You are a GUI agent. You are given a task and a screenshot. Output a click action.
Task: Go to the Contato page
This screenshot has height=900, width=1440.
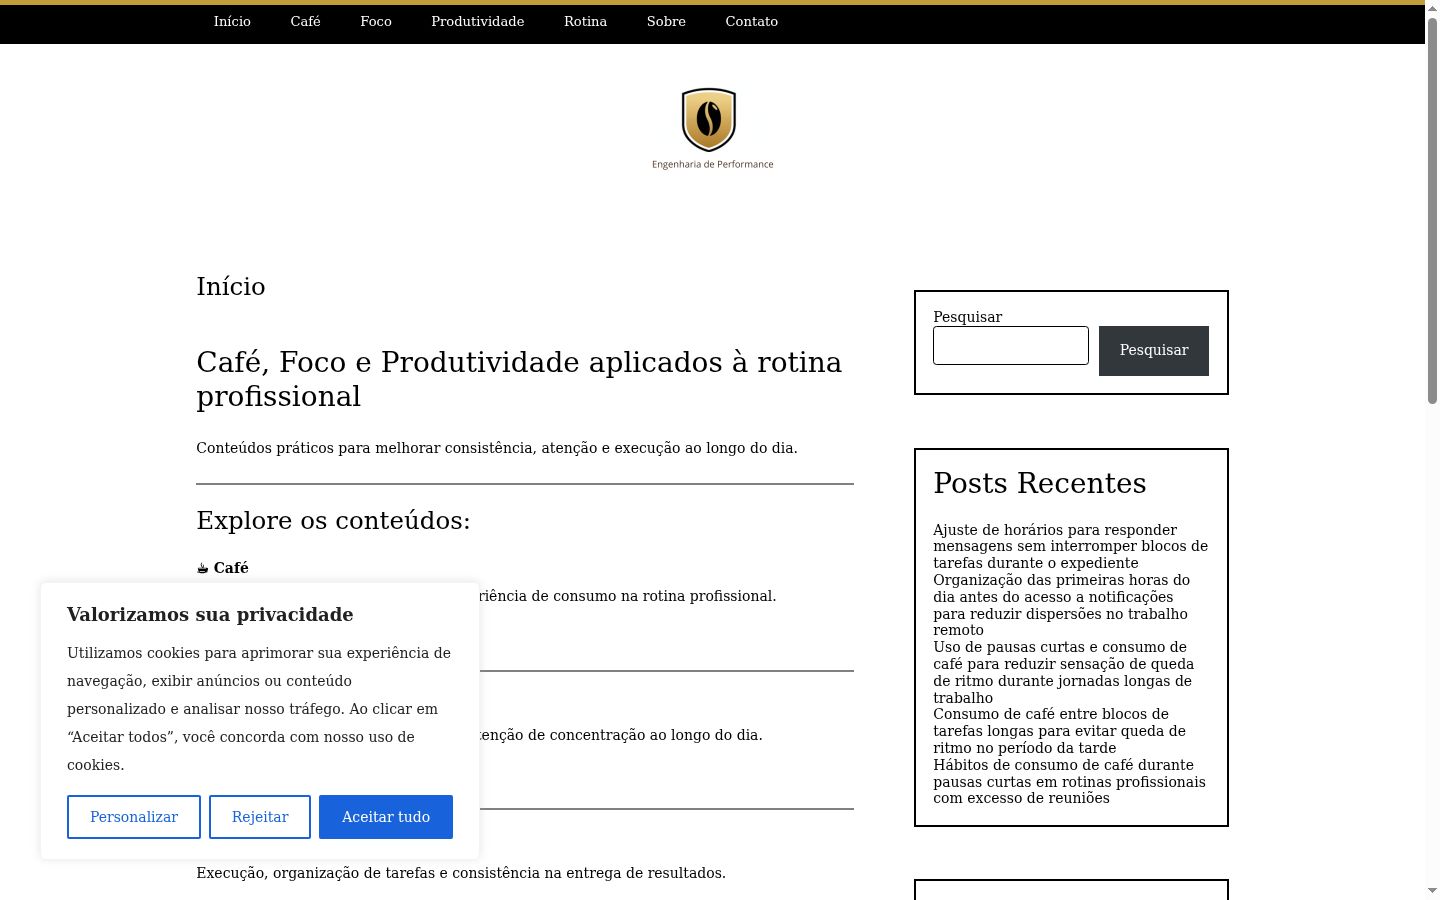751,21
